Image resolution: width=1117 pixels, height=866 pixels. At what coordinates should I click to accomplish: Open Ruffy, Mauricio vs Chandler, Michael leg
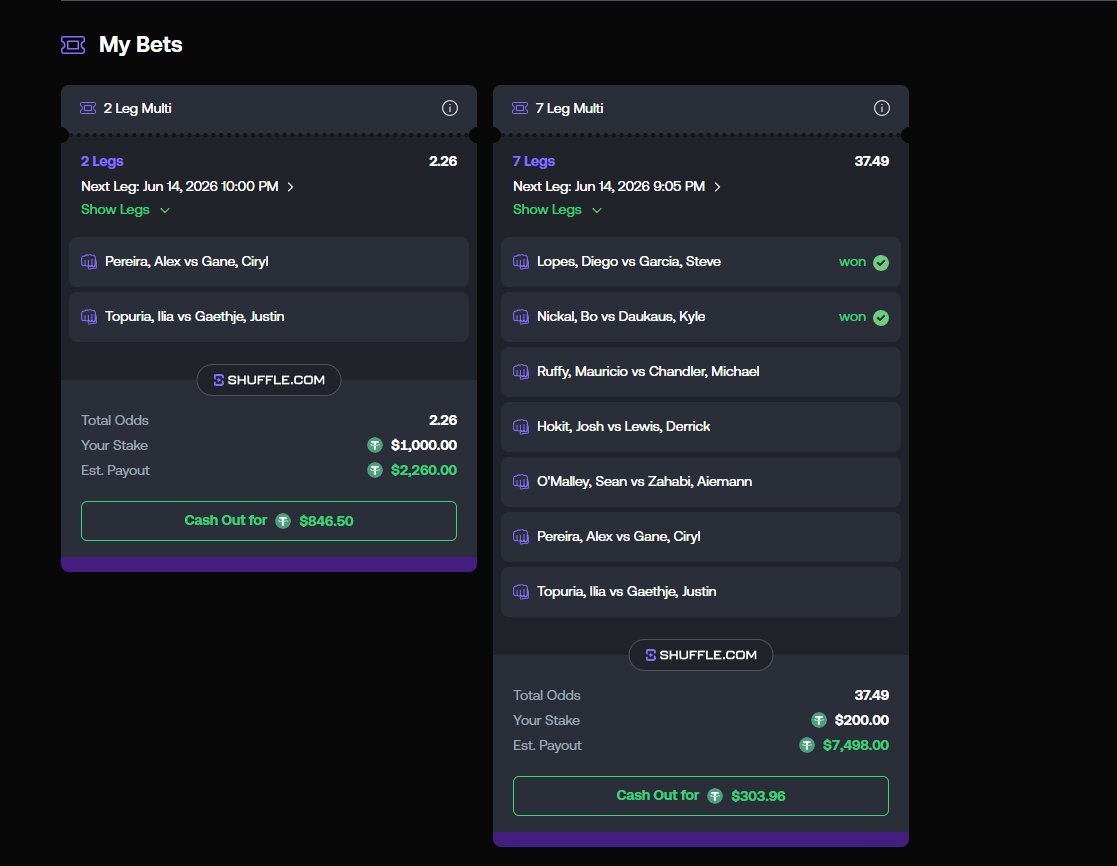point(700,372)
